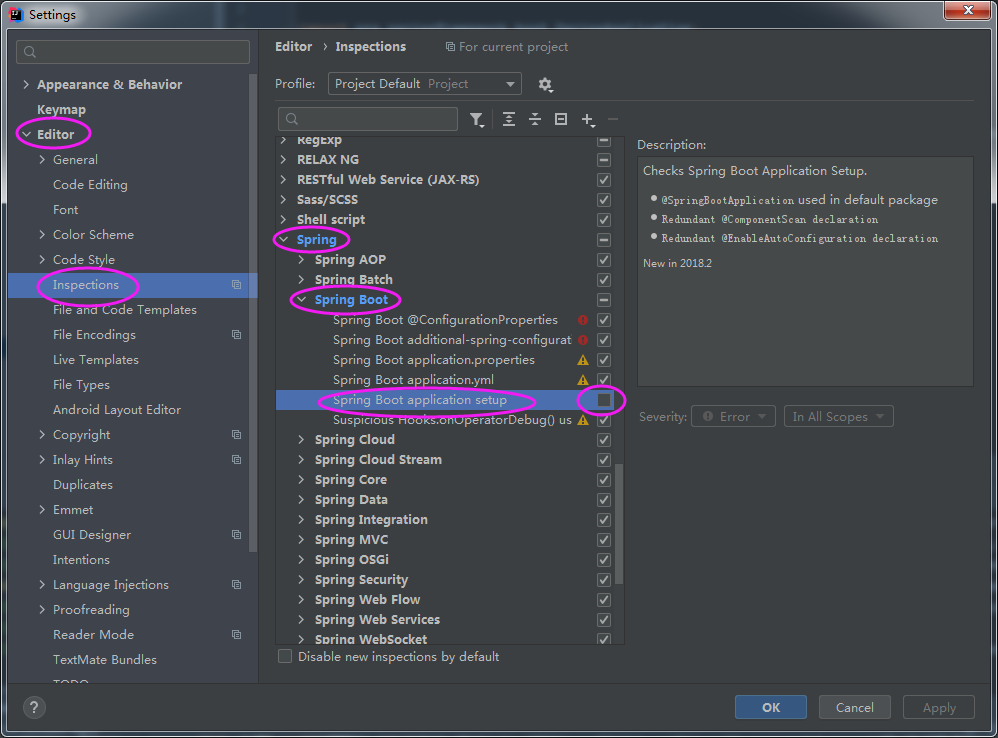Click the search magnifier in inspections filter
The height and width of the screenshot is (738, 998).
pyautogui.click(x=292, y=119)
